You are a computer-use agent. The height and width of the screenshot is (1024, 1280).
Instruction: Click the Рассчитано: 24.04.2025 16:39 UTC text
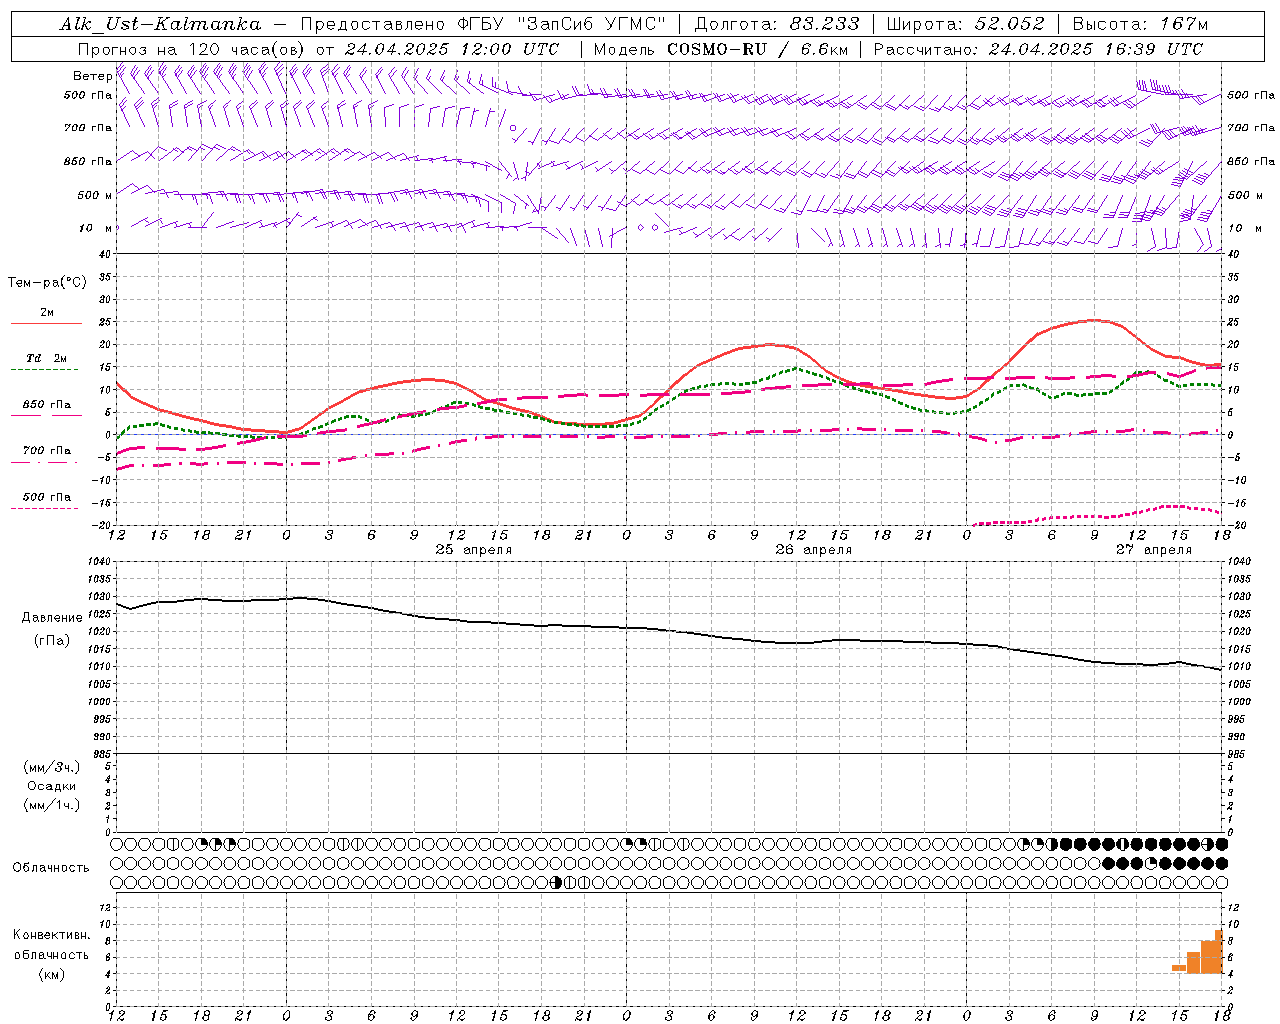pos(1038,49)
